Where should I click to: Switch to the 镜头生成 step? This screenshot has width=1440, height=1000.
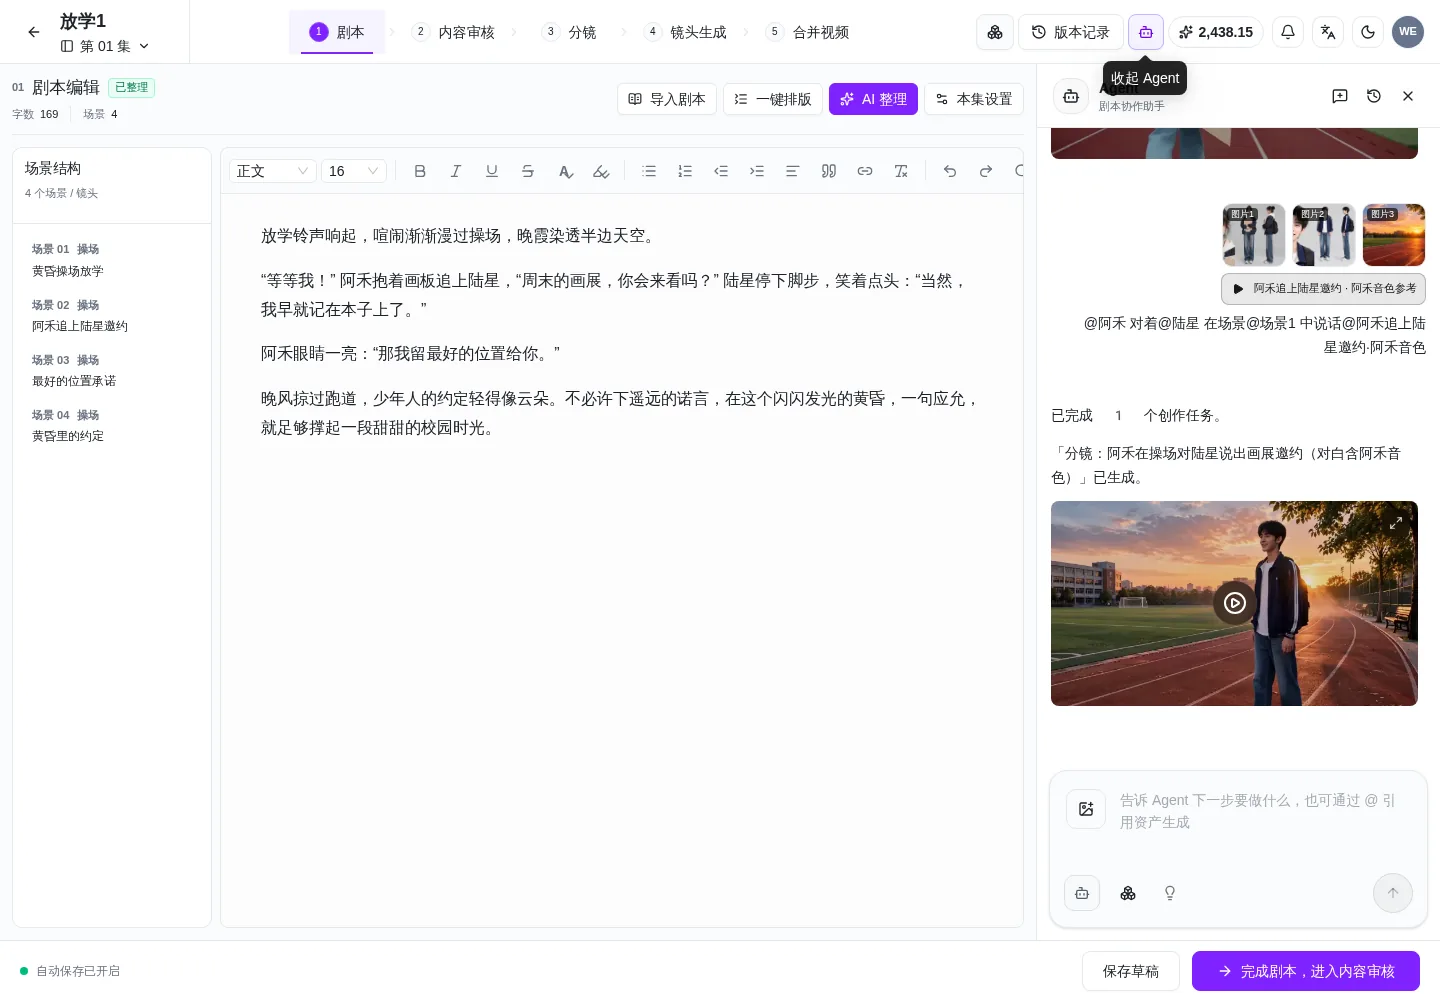(x=685, y=32)
